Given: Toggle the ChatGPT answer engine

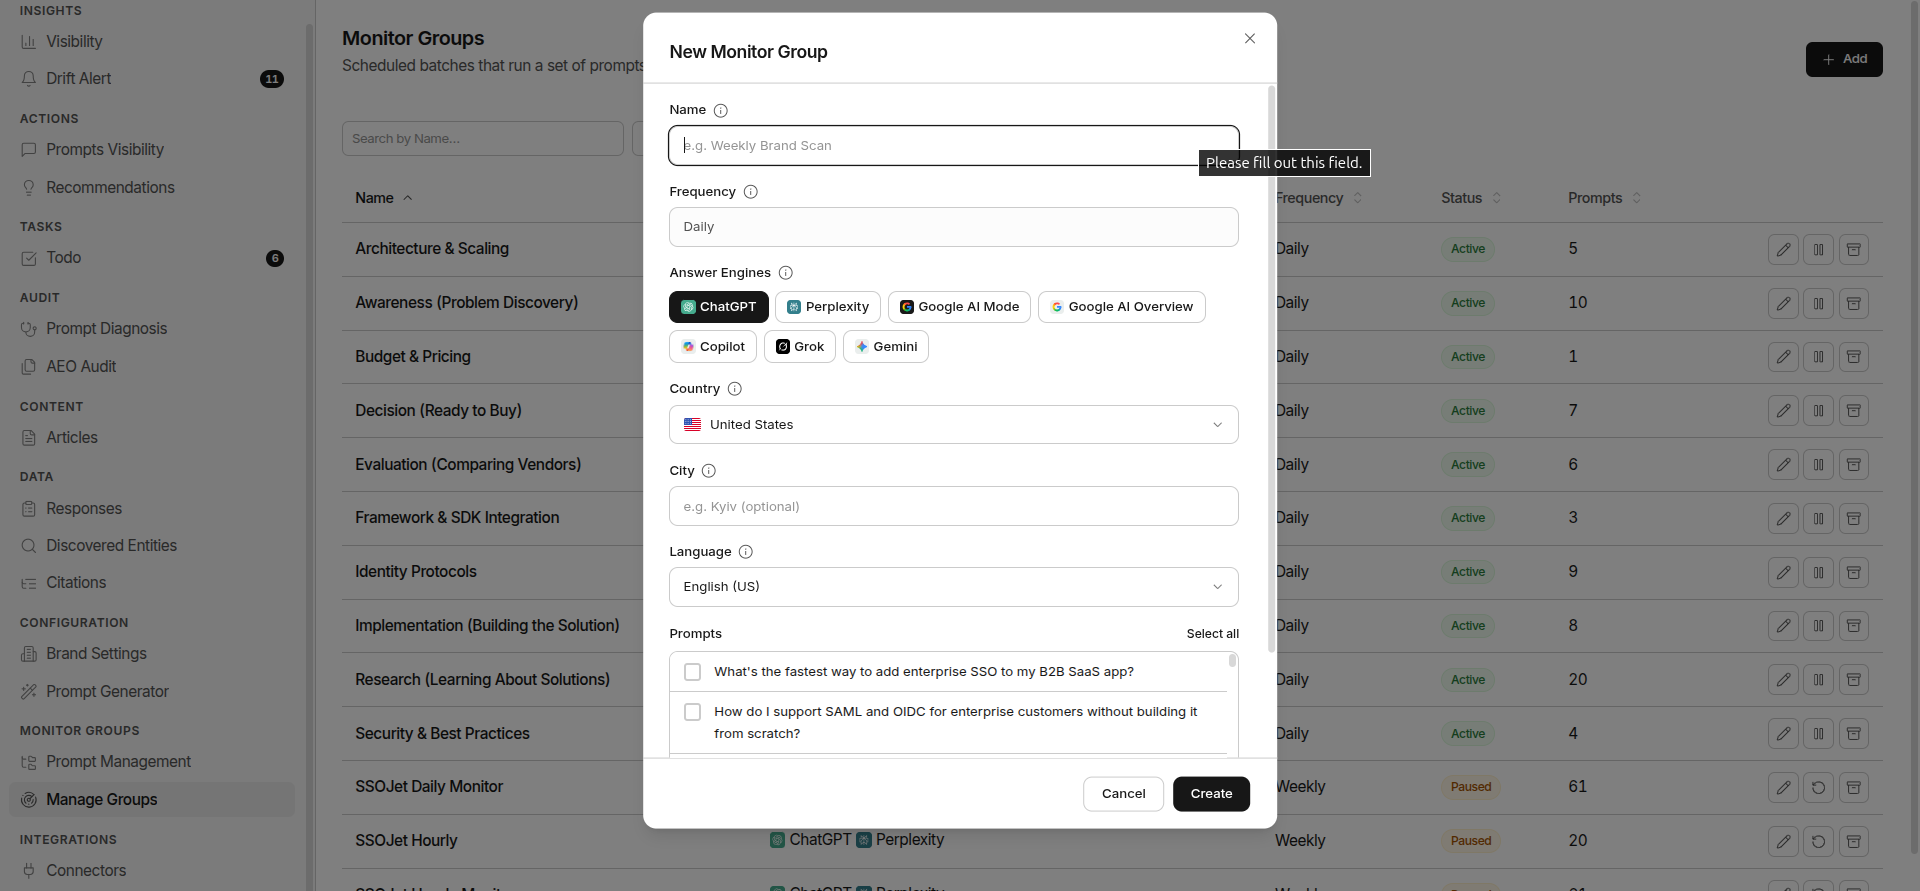Looking at the screenshot, I should pos(719,307).
